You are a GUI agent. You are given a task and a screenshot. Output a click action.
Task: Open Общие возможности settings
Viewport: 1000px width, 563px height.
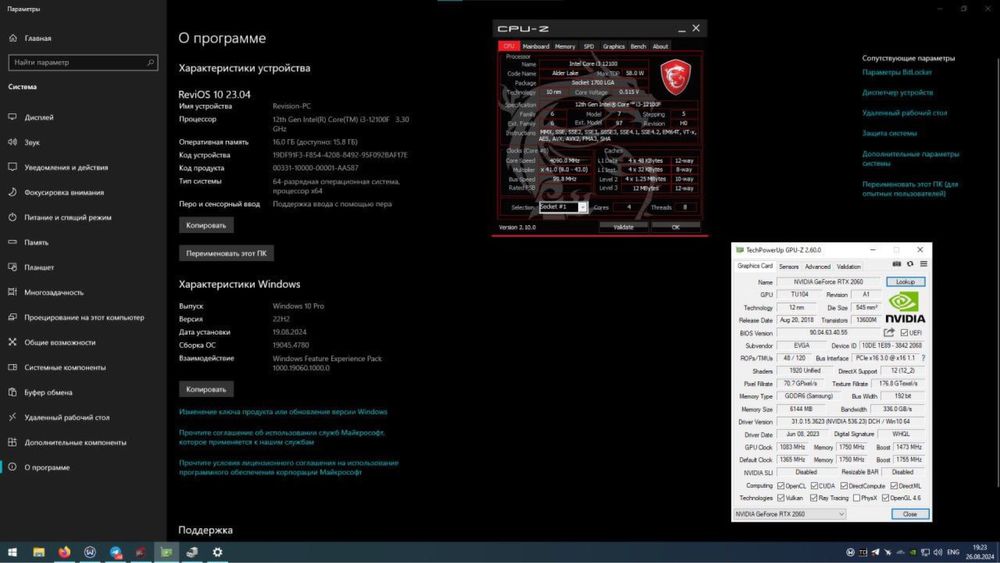59,342
